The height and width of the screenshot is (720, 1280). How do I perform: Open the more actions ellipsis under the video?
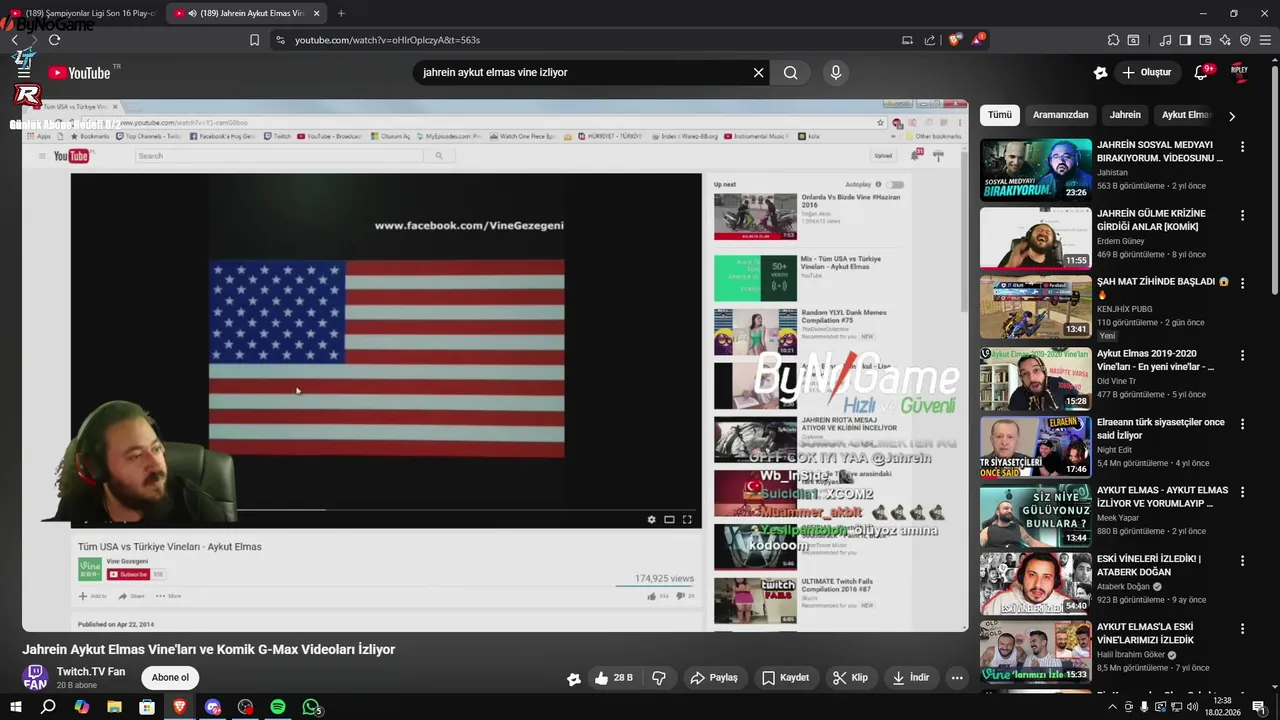(x=957, y=678)
